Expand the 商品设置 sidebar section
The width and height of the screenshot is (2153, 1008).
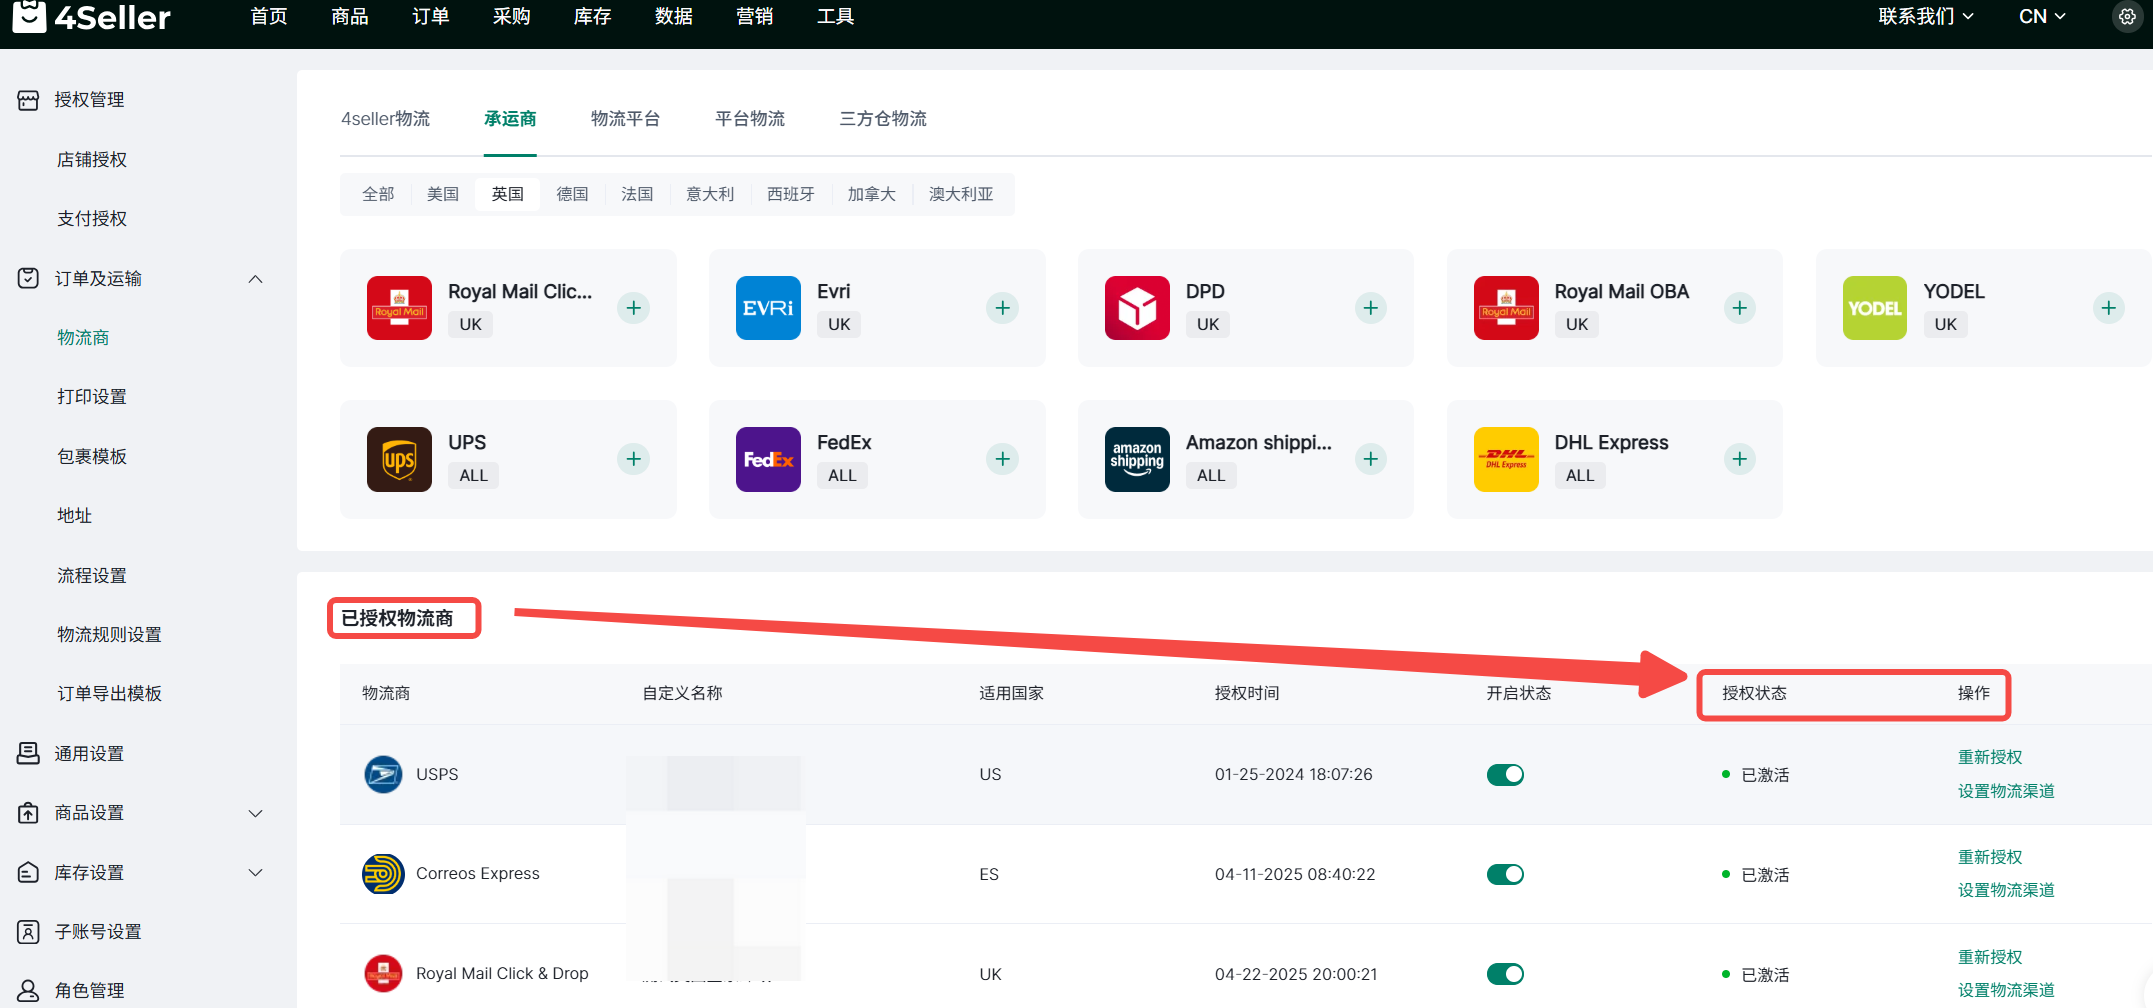tap(255, 813)
